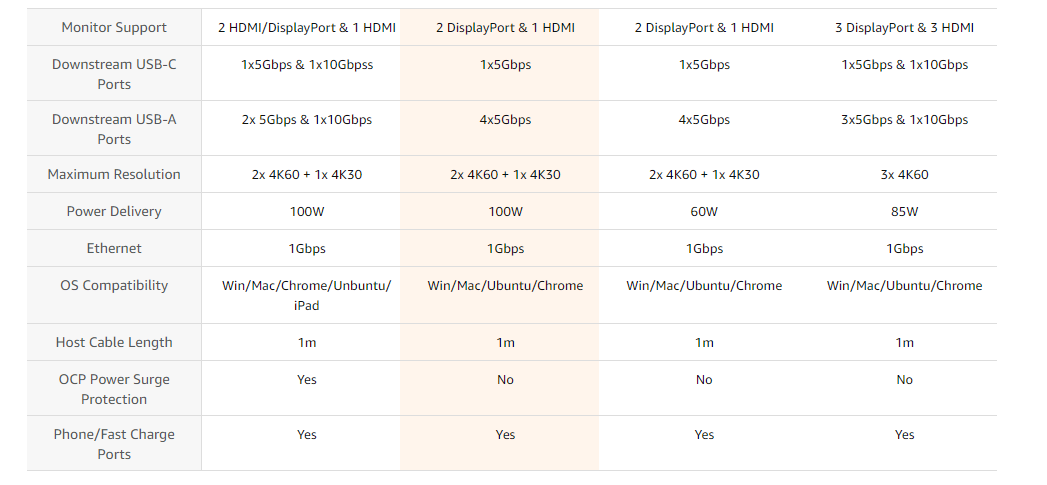Click the Downstream USB-C Ports row header
The height and width of the screenshot is (485, 1047).
(114, 74)
